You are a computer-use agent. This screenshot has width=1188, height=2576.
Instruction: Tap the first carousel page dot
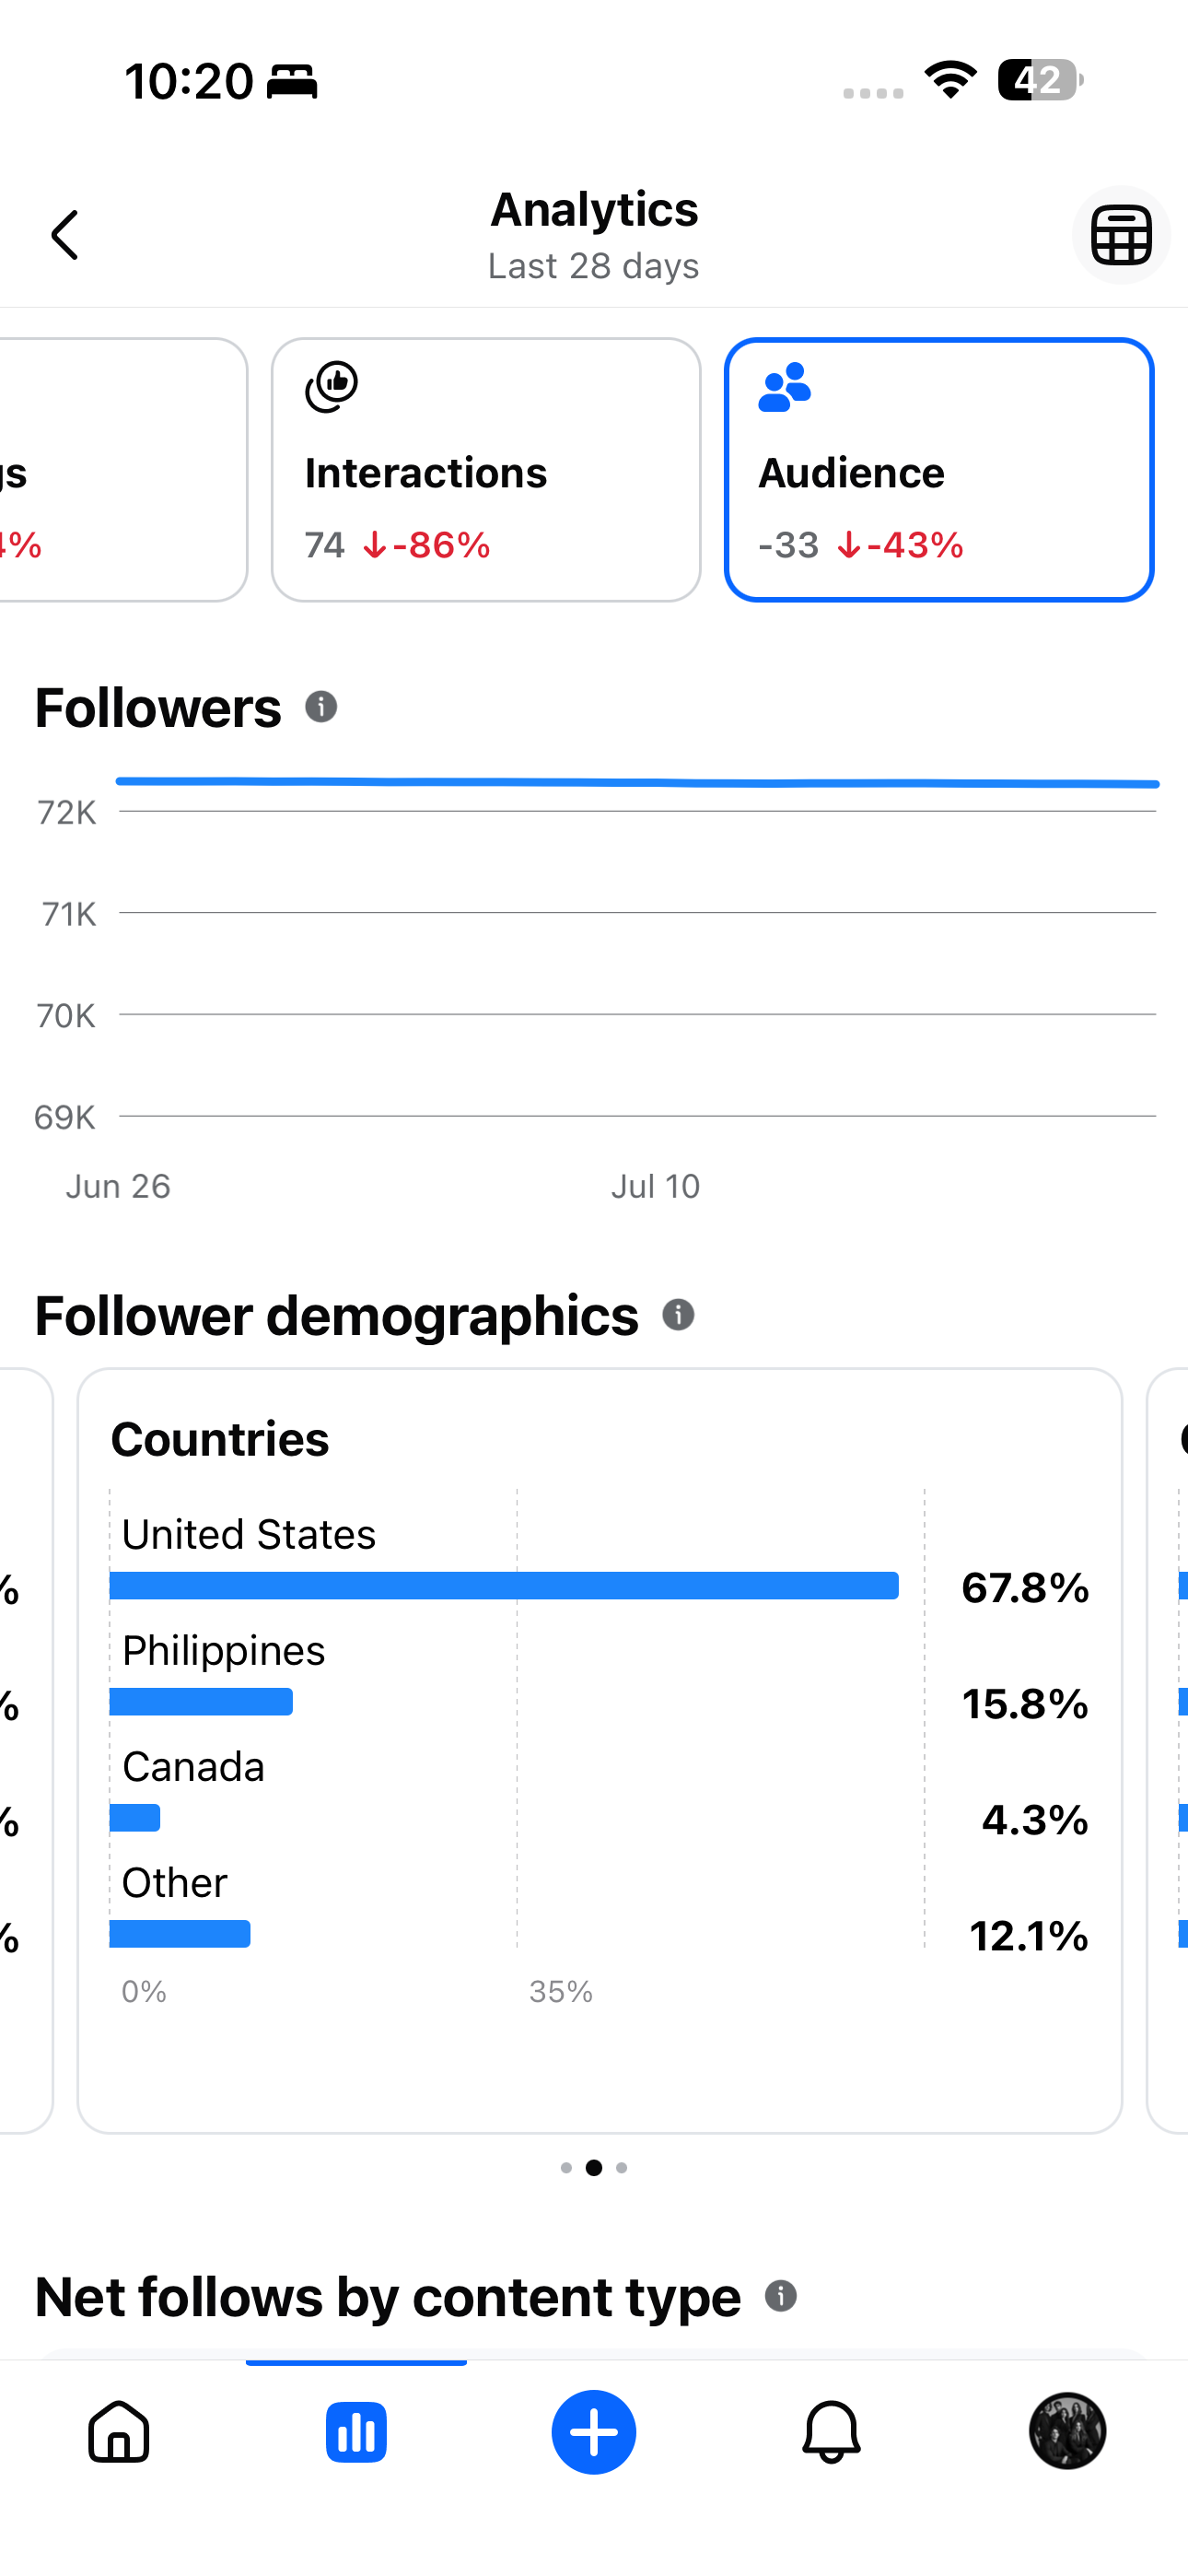[x=567, y=2168]
